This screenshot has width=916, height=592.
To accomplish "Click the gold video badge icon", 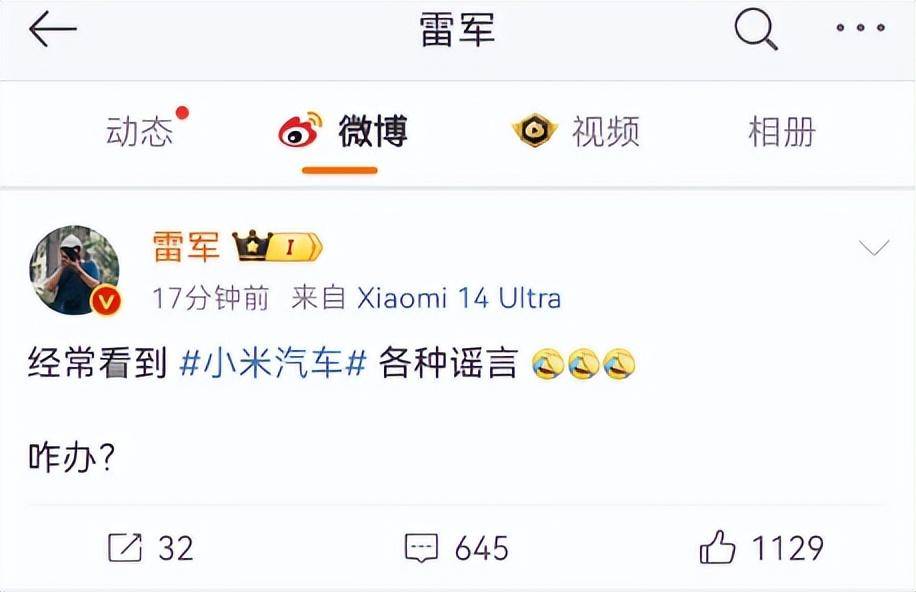I will 535,130.
